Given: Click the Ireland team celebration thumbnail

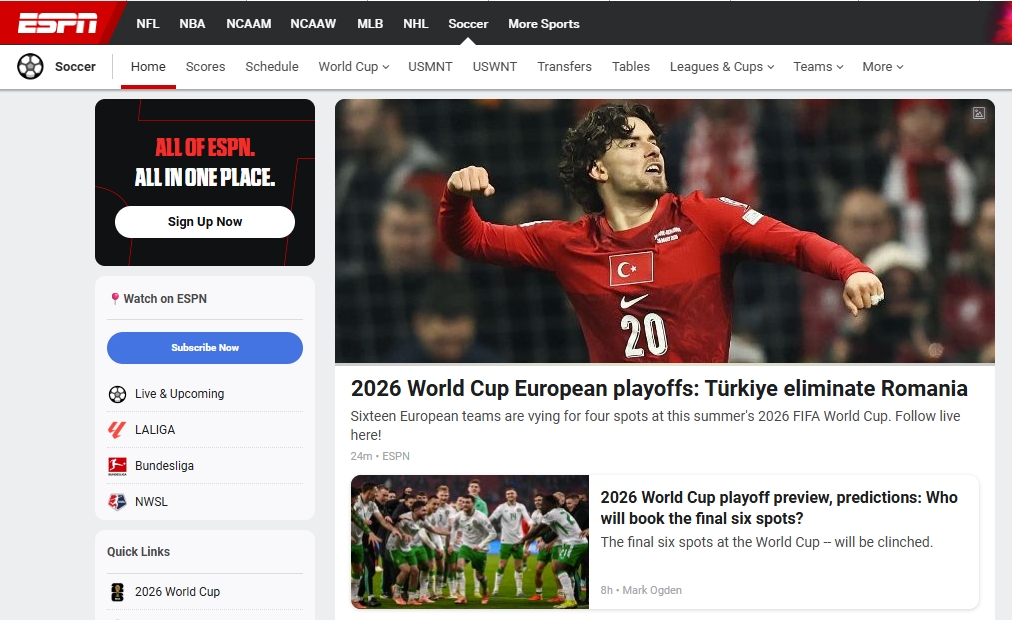Looking at the screenshot, I should click(469, 541).
